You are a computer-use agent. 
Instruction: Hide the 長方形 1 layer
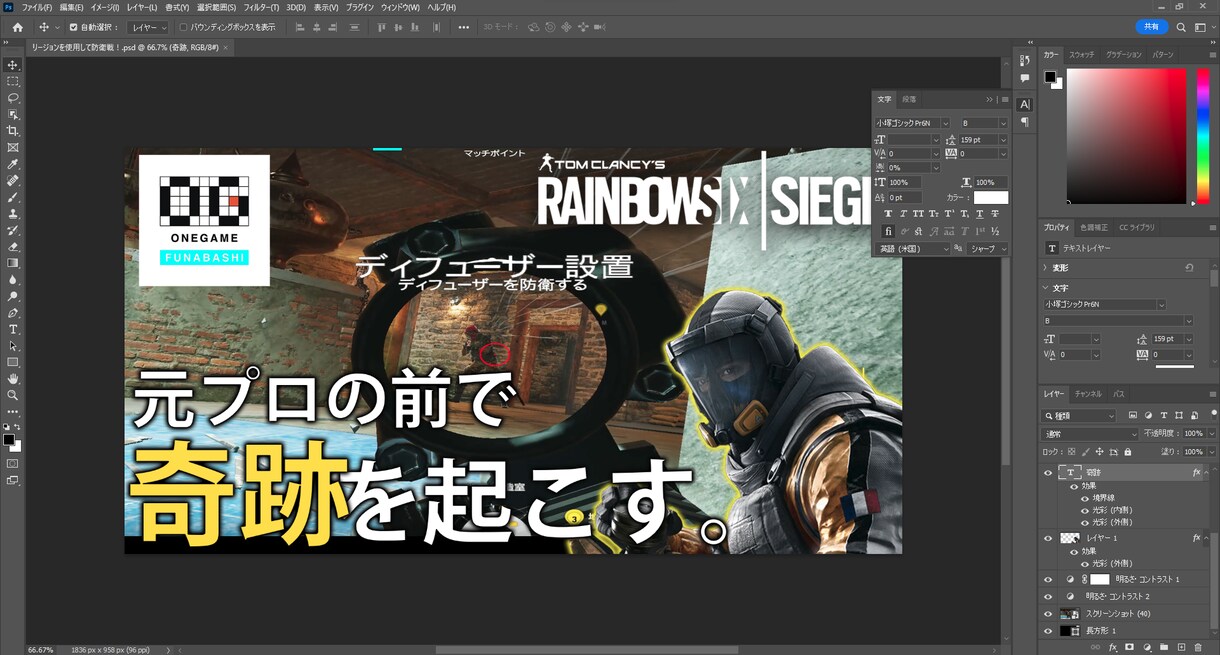(1048, 631)
